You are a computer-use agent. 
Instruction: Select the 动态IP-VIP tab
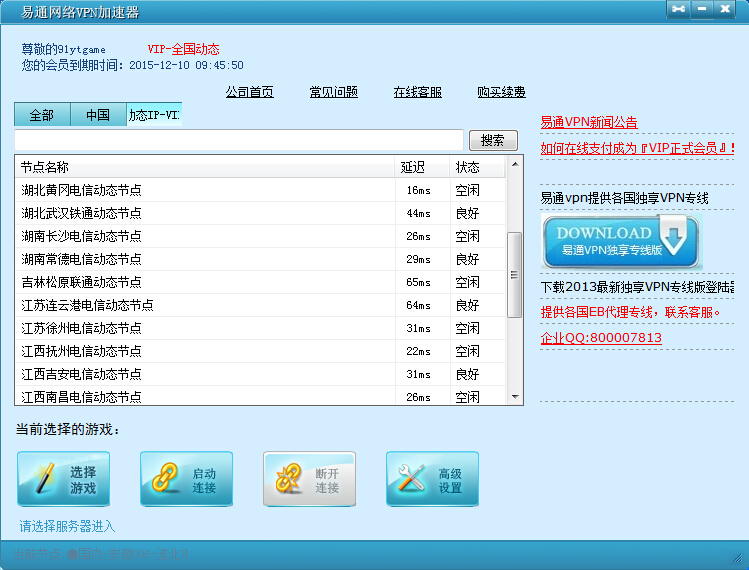click(154, 115)
